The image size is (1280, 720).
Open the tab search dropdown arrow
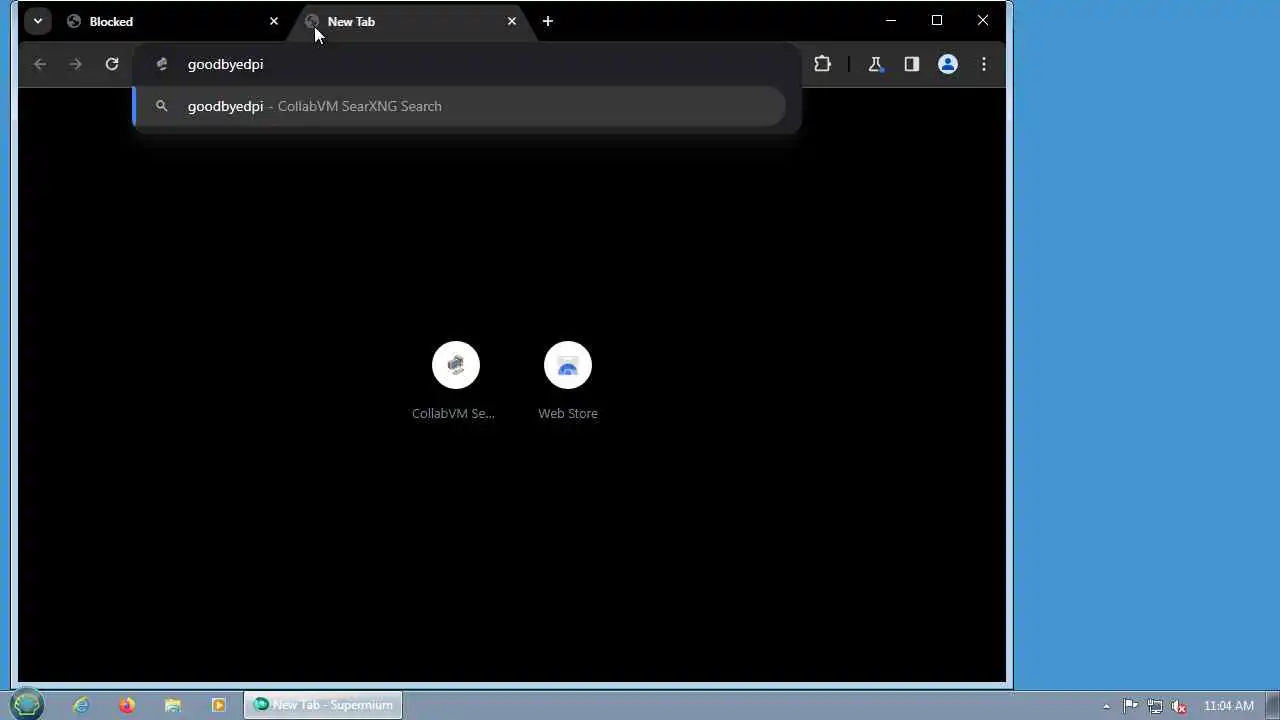pyautogui.click(x=37, y=21)
